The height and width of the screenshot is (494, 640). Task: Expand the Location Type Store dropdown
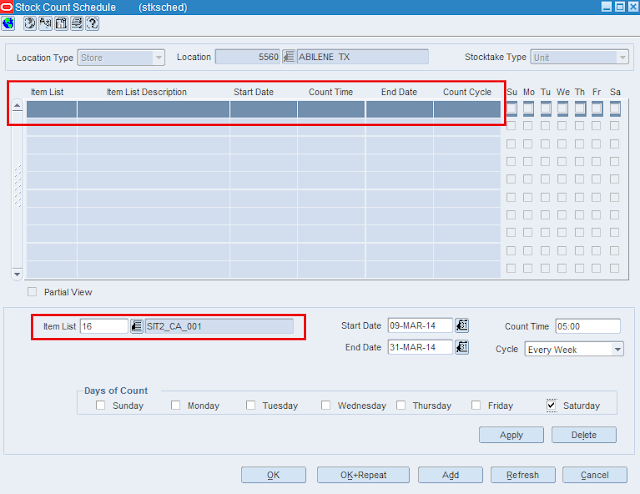158,58
